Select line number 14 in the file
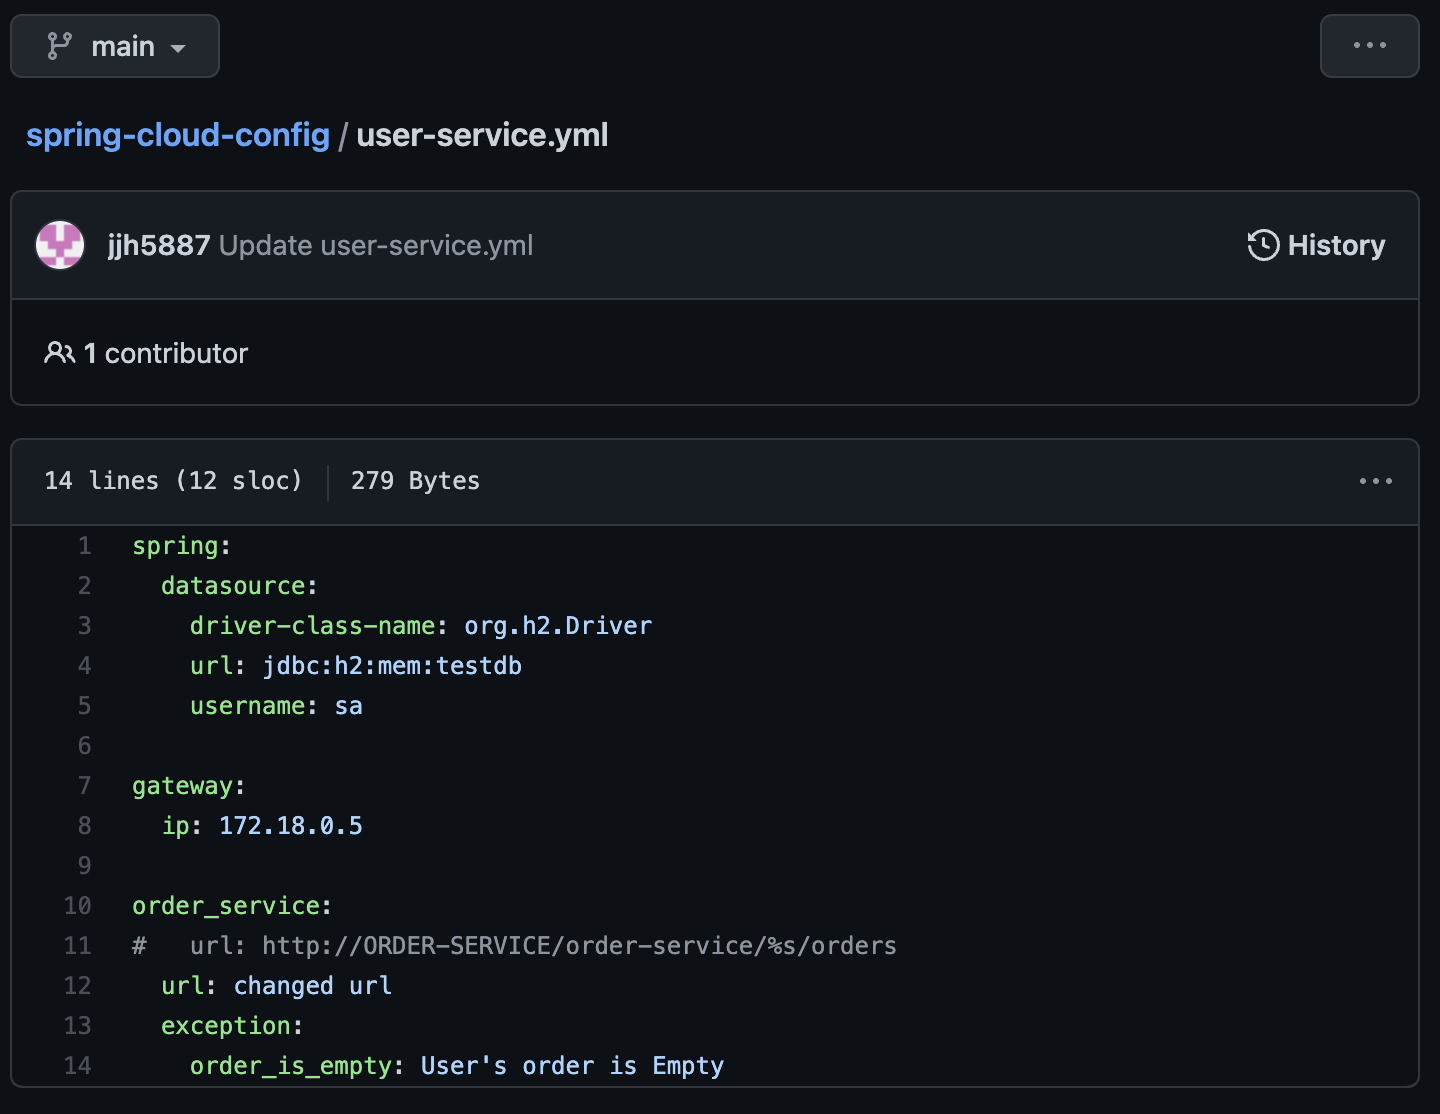The width and height of the screenshot is (1440, 1114). pos(78,1066)
